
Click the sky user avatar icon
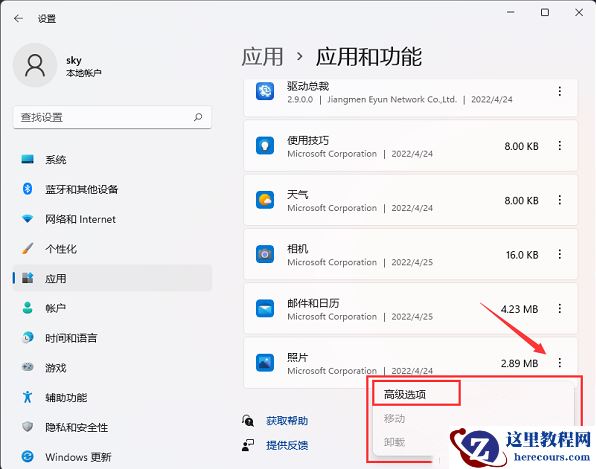[x=35, y=65]
